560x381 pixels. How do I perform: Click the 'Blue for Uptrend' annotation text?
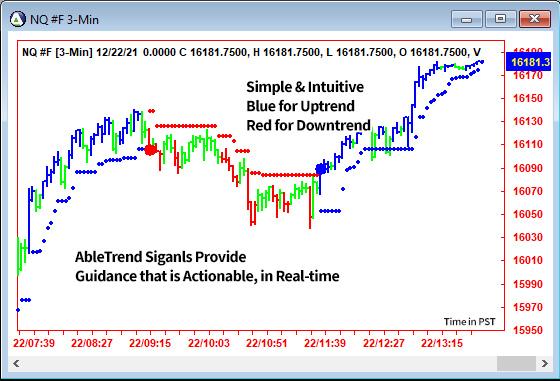click(300, 106)
